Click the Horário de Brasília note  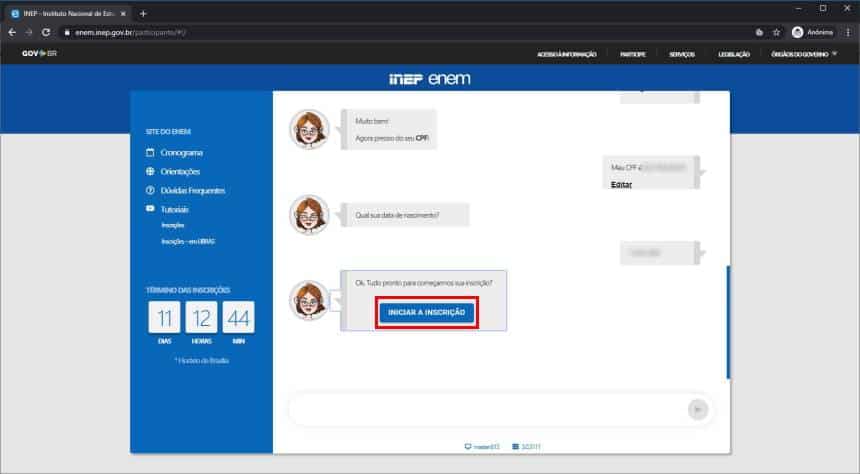202,360
